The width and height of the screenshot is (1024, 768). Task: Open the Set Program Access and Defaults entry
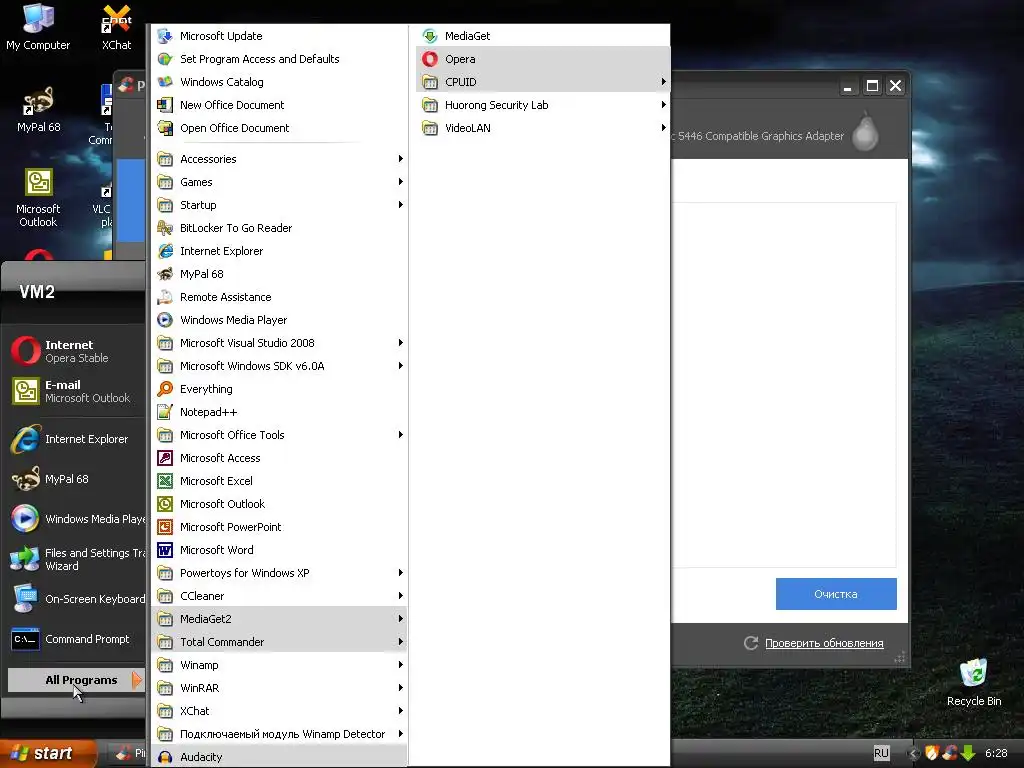(280, 59)
